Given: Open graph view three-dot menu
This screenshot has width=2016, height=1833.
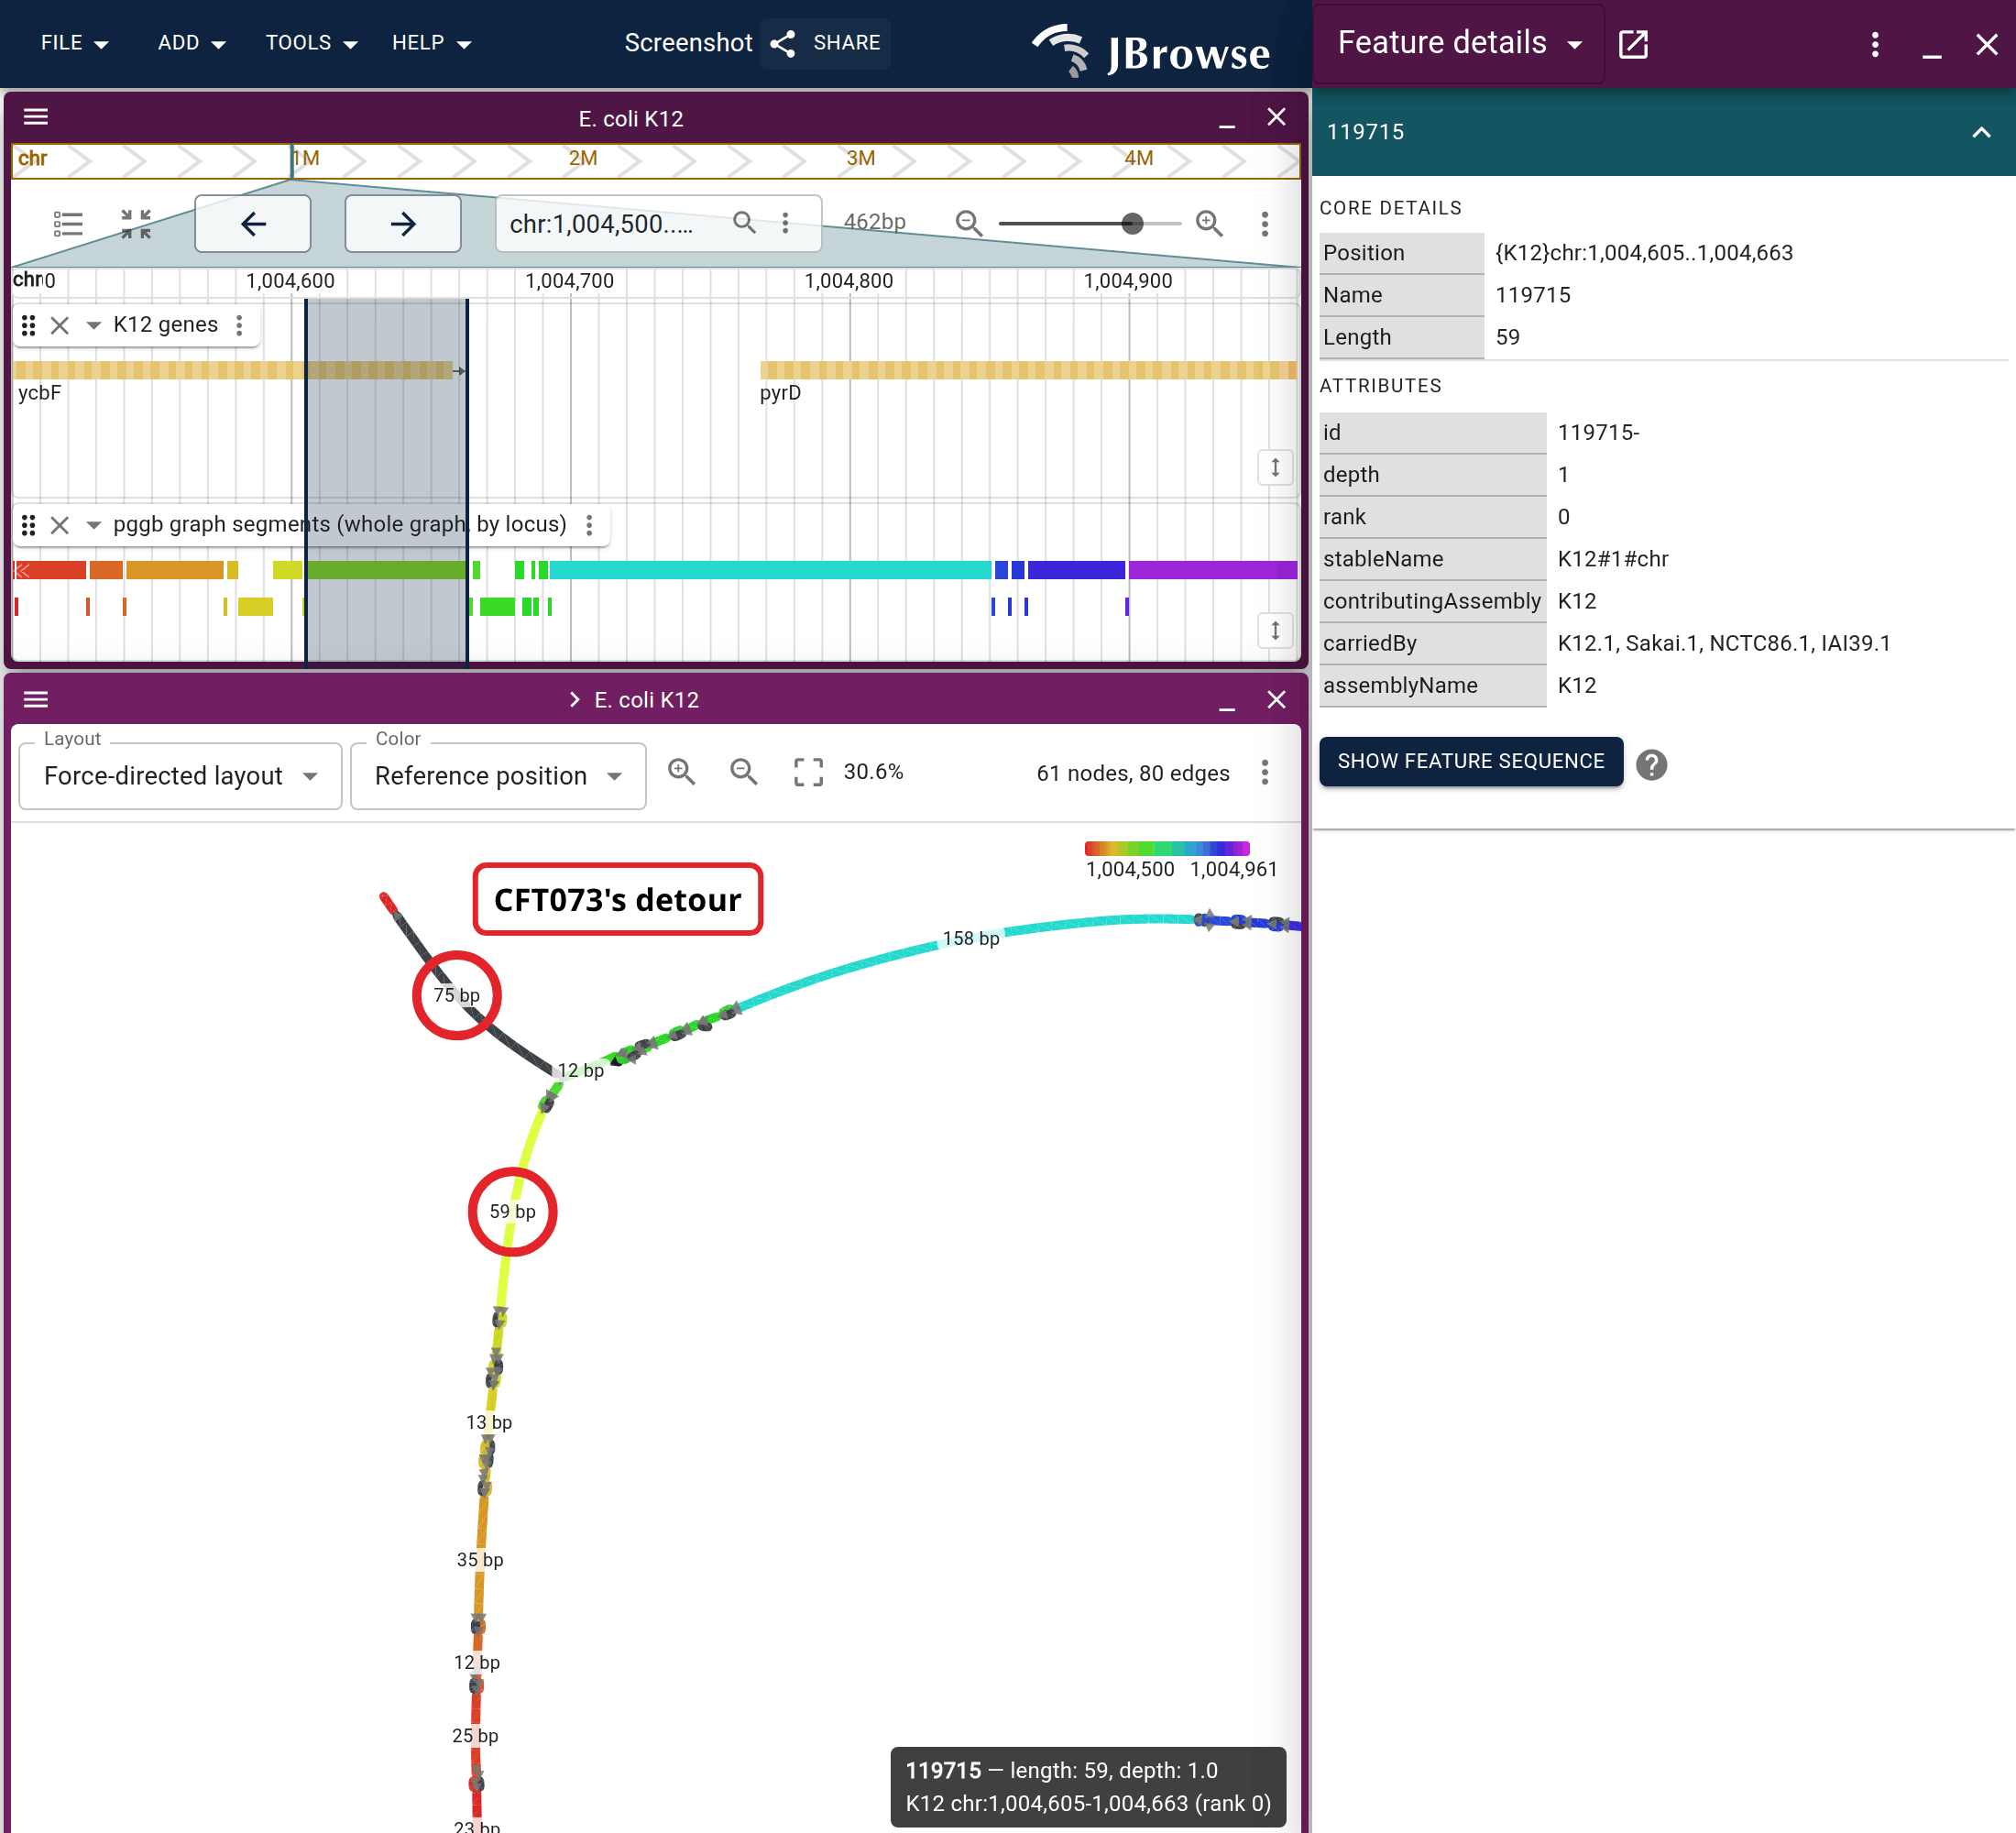Looking at the screenshot, I should [1265, 772].
